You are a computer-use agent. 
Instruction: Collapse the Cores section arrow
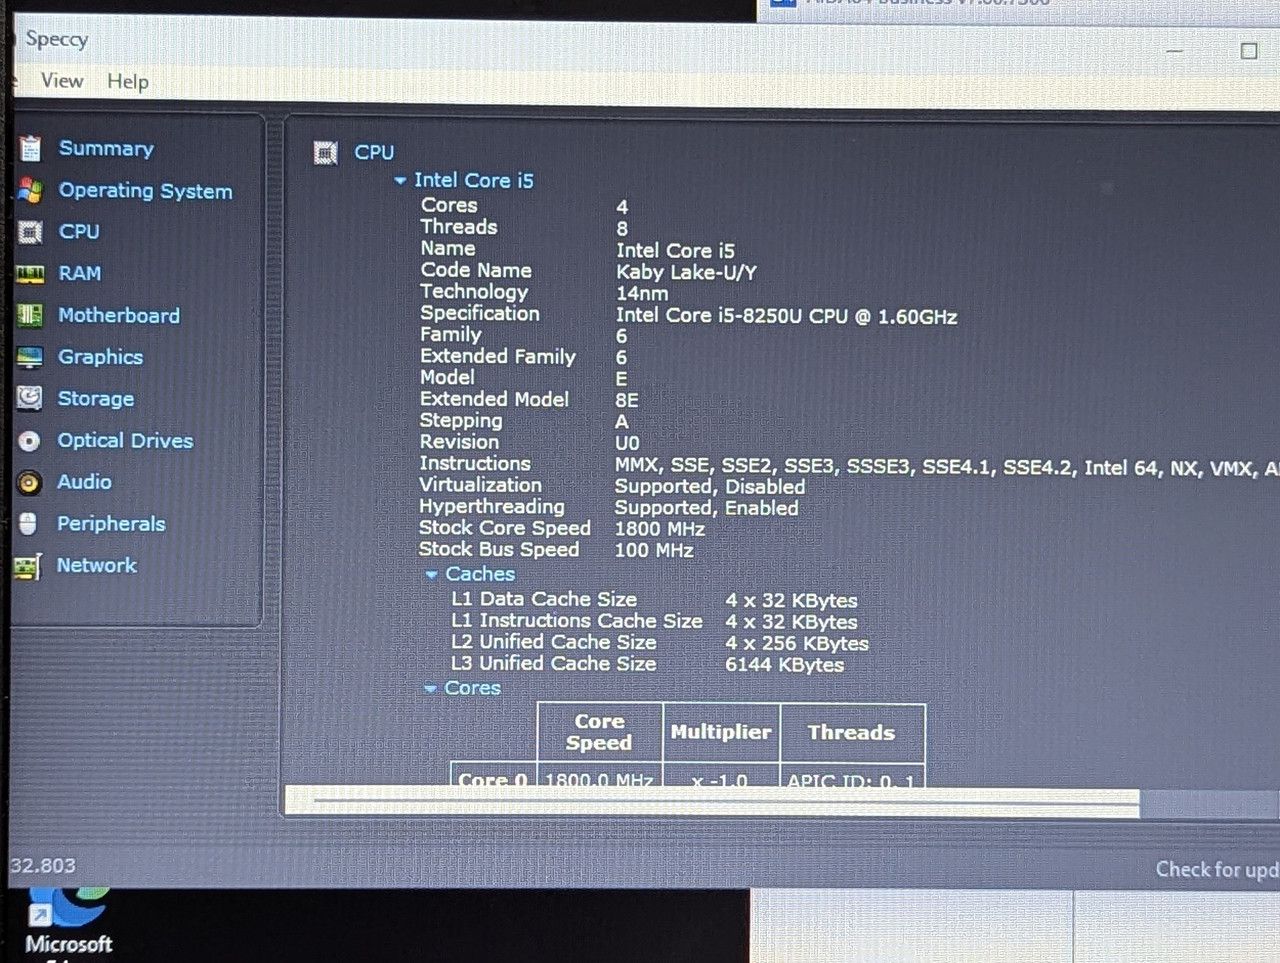[x=430, y=689]
